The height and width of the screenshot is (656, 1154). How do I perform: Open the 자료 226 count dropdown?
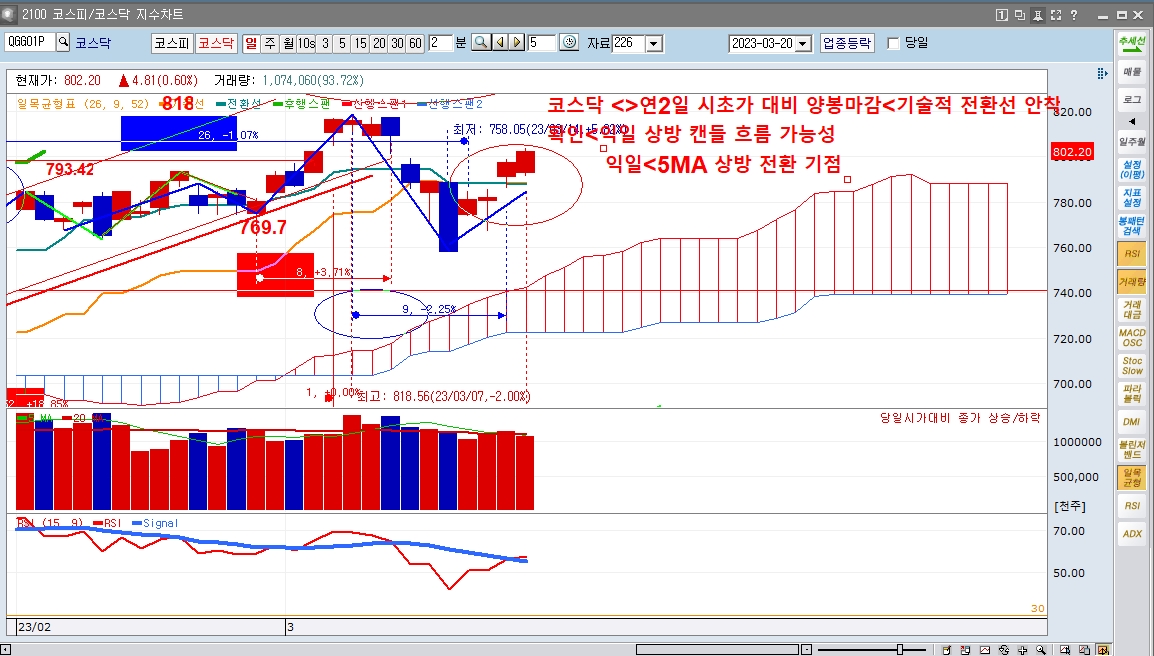point(653,43)
